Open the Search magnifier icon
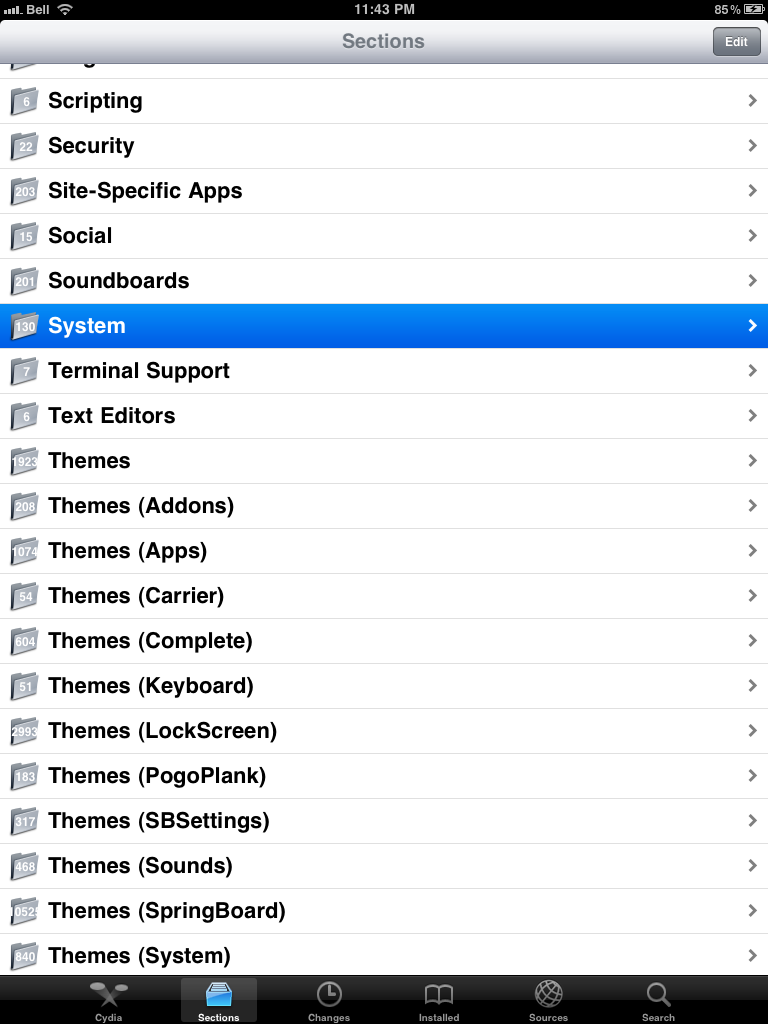The image size is (768, 1024). pos(658,995)
